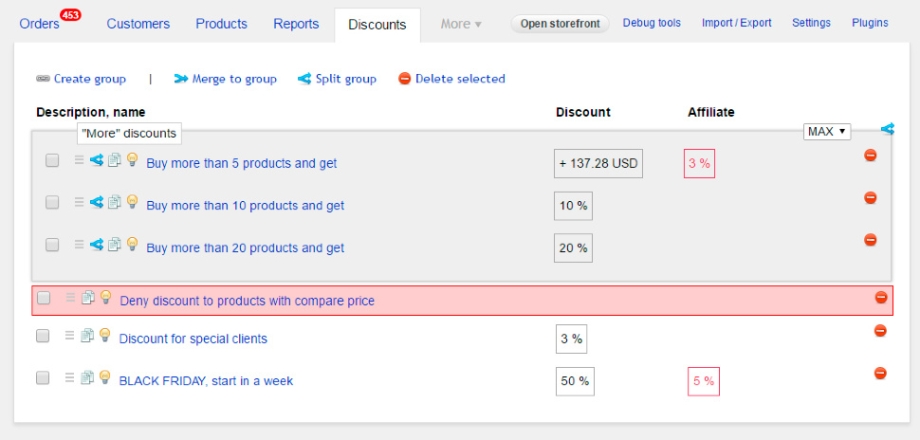Click the blue split icon beside MAX selector
Screen dimensions: 920x440
click(888, 129)
